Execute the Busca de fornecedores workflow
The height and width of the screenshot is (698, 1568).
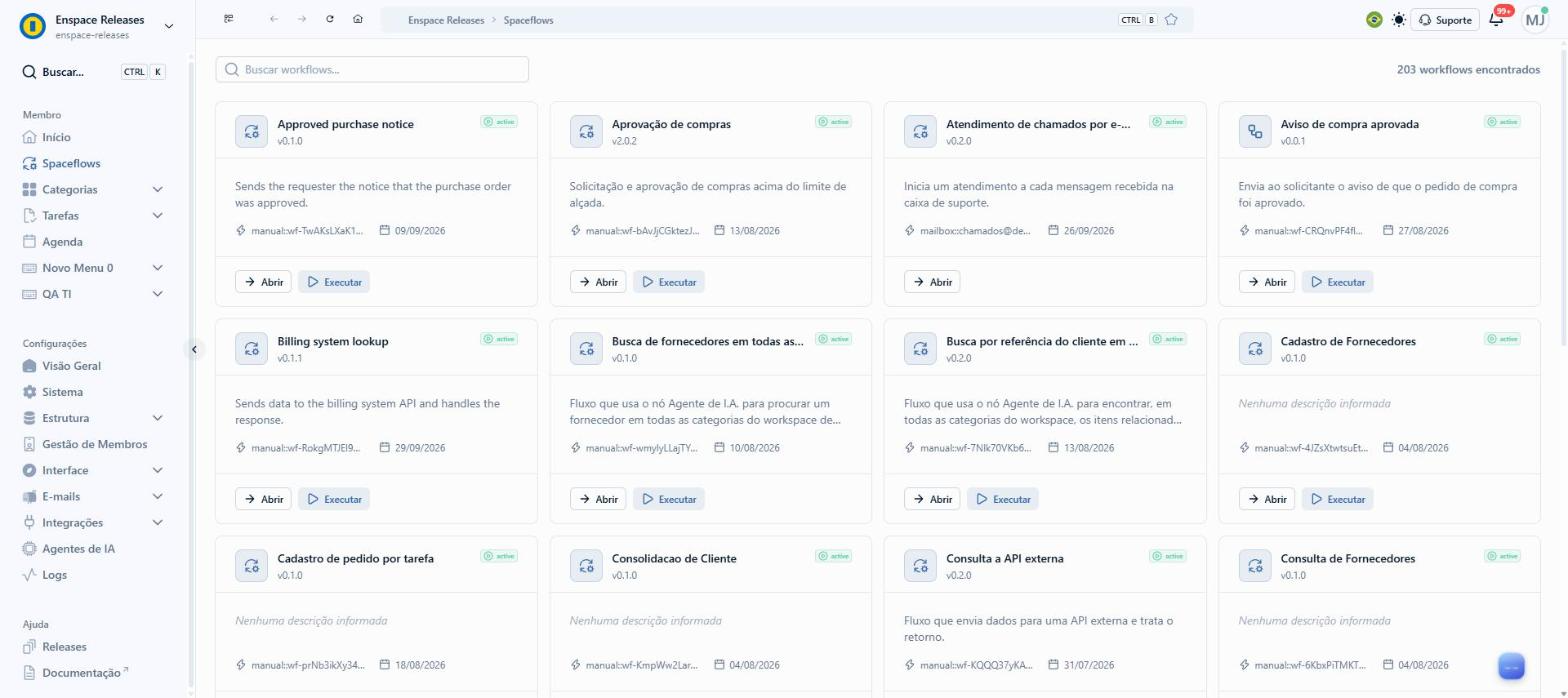coord(668,499)
